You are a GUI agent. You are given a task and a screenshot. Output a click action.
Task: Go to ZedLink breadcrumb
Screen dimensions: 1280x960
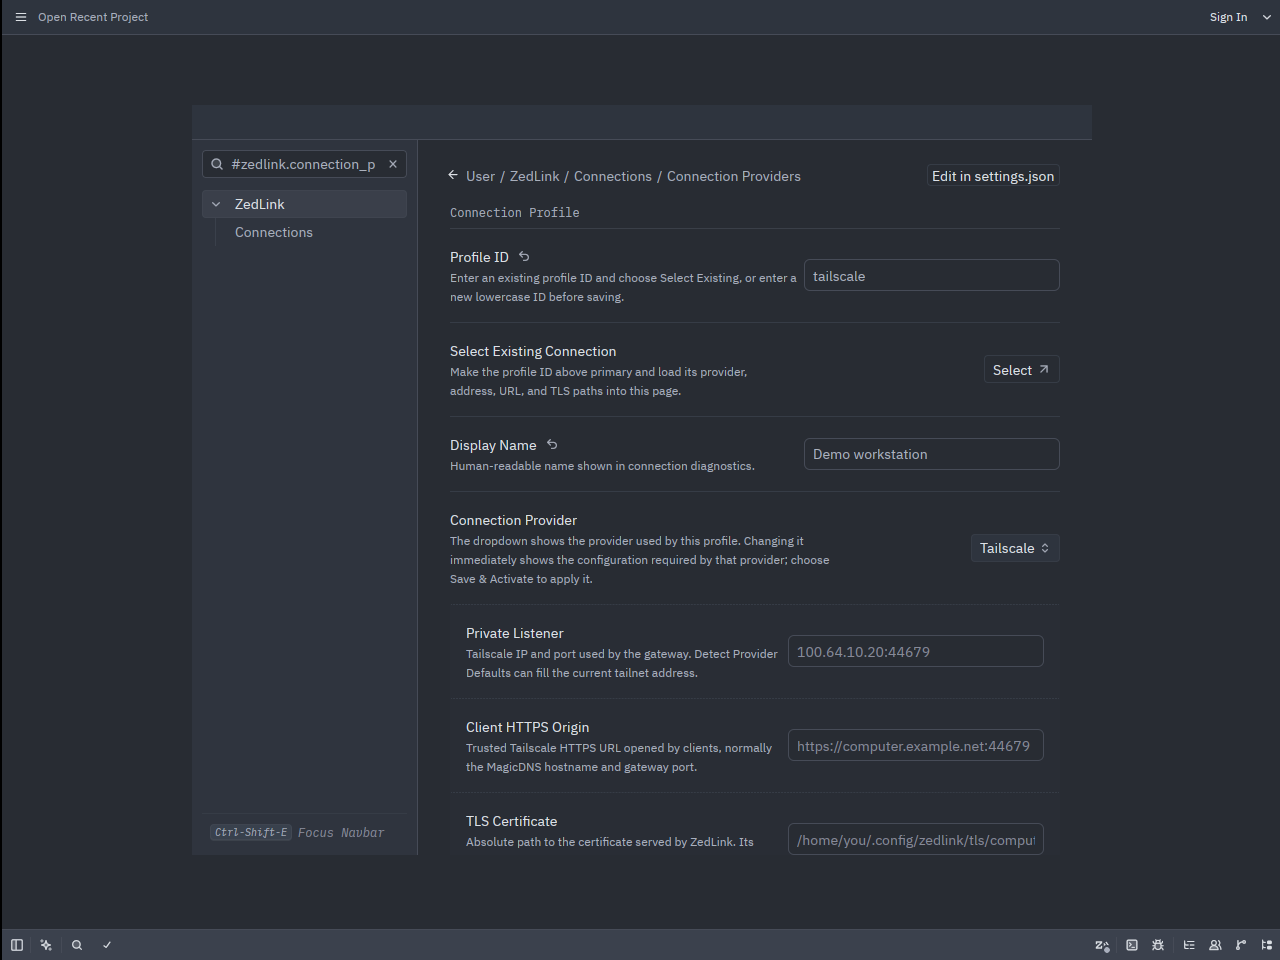pos(535,176)
